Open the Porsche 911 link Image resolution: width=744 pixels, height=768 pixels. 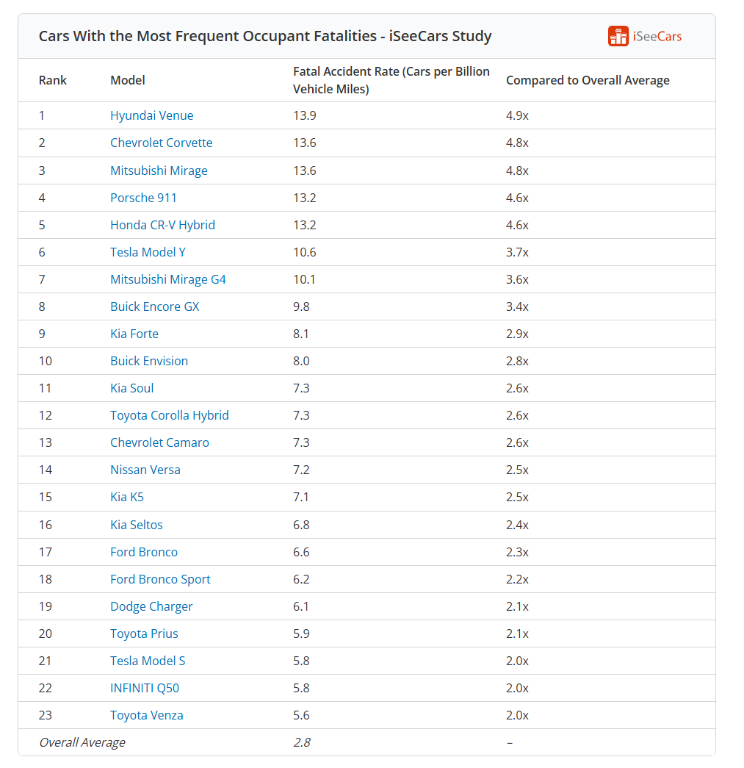143,198
